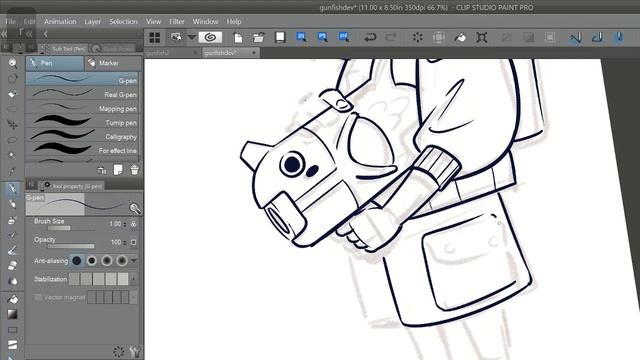Image resolution: width=640 pixels, height=360 pixels.
Task: Select the Pencil tool
Action: coord(13,204)
